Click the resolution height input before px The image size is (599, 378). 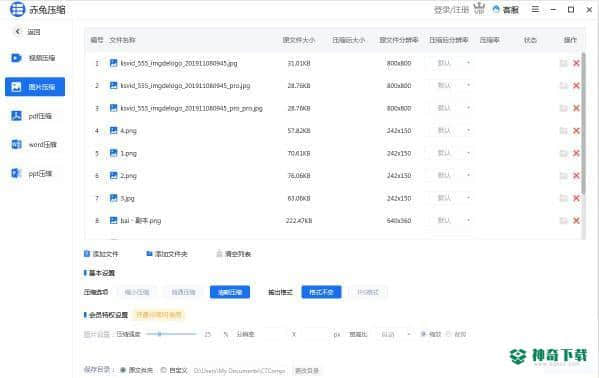click(x=314, y=334)
